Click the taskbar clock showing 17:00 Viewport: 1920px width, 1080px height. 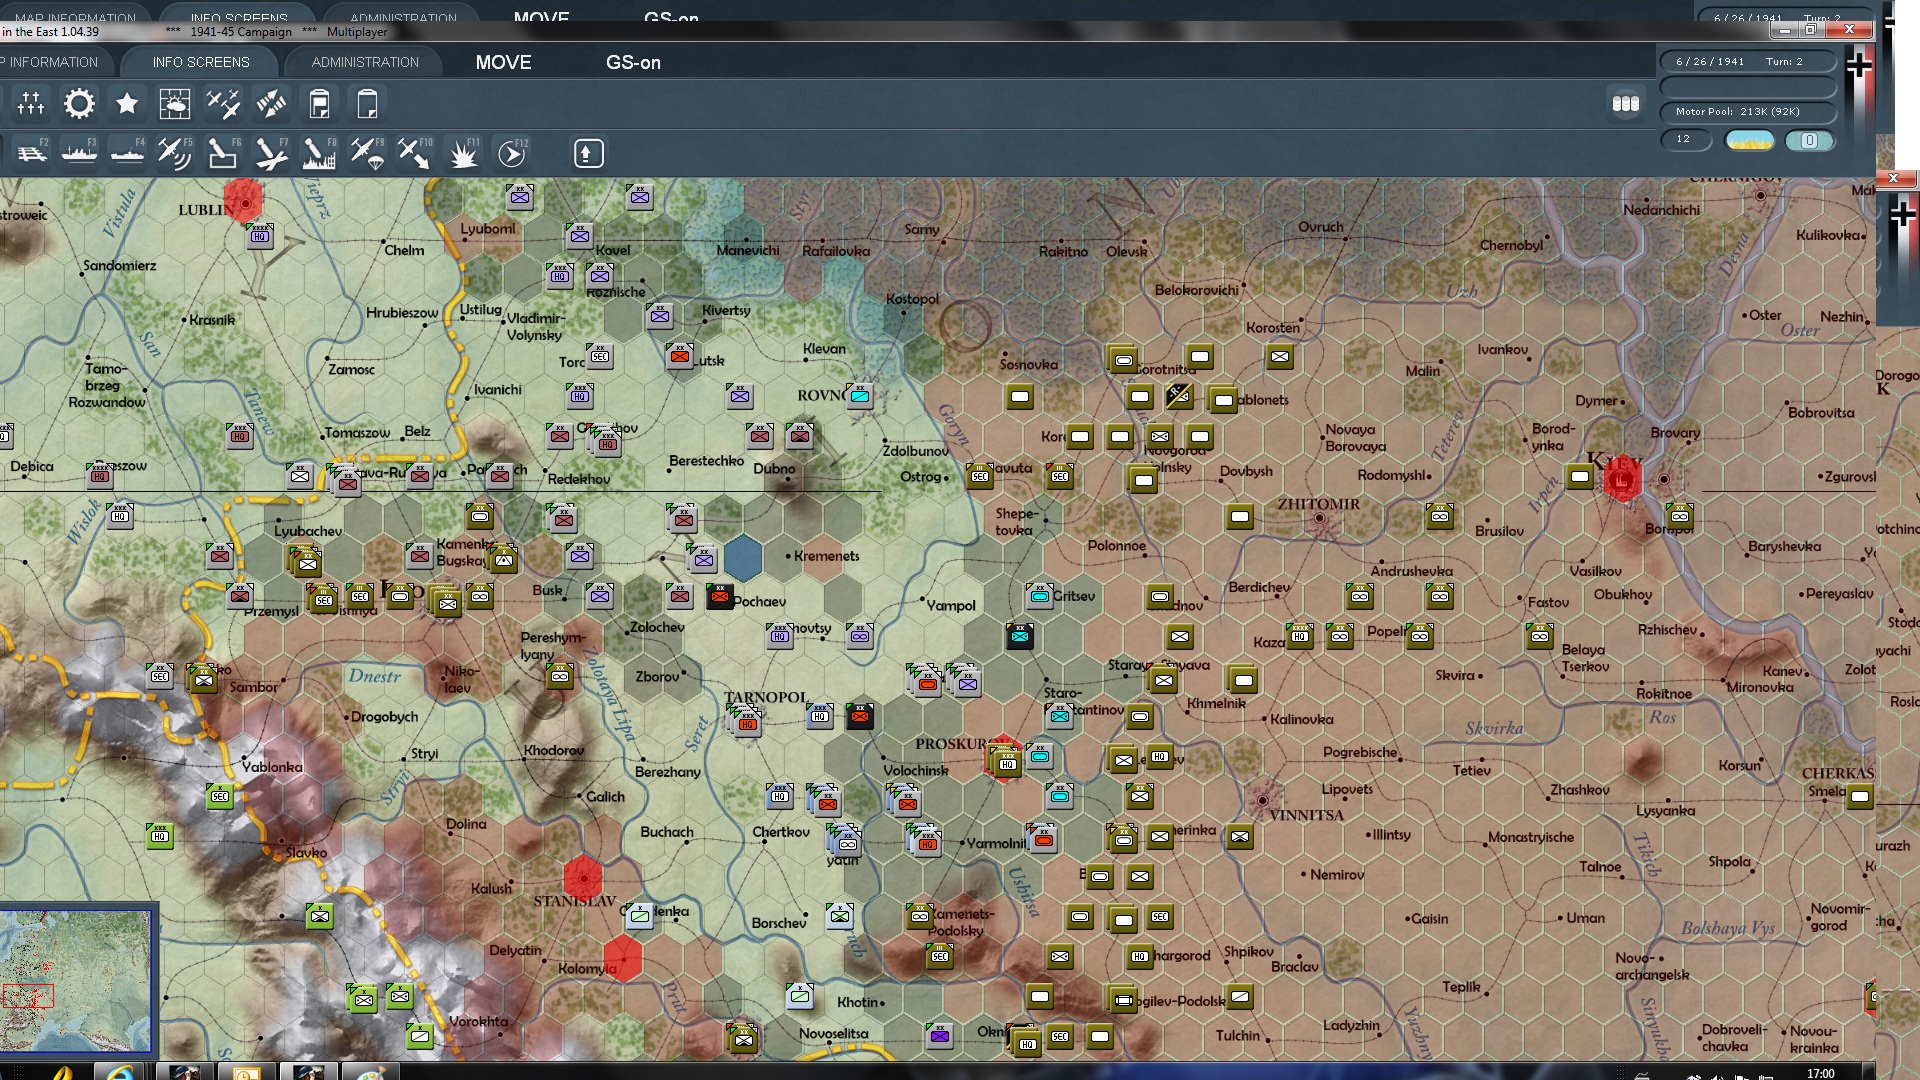coord(1821,1073)
